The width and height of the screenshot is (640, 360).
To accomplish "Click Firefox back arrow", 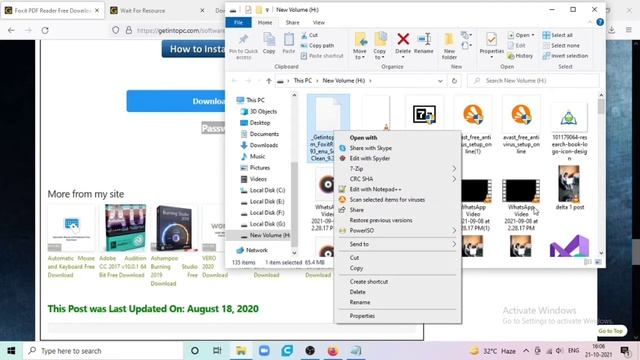I will [11, 30].
